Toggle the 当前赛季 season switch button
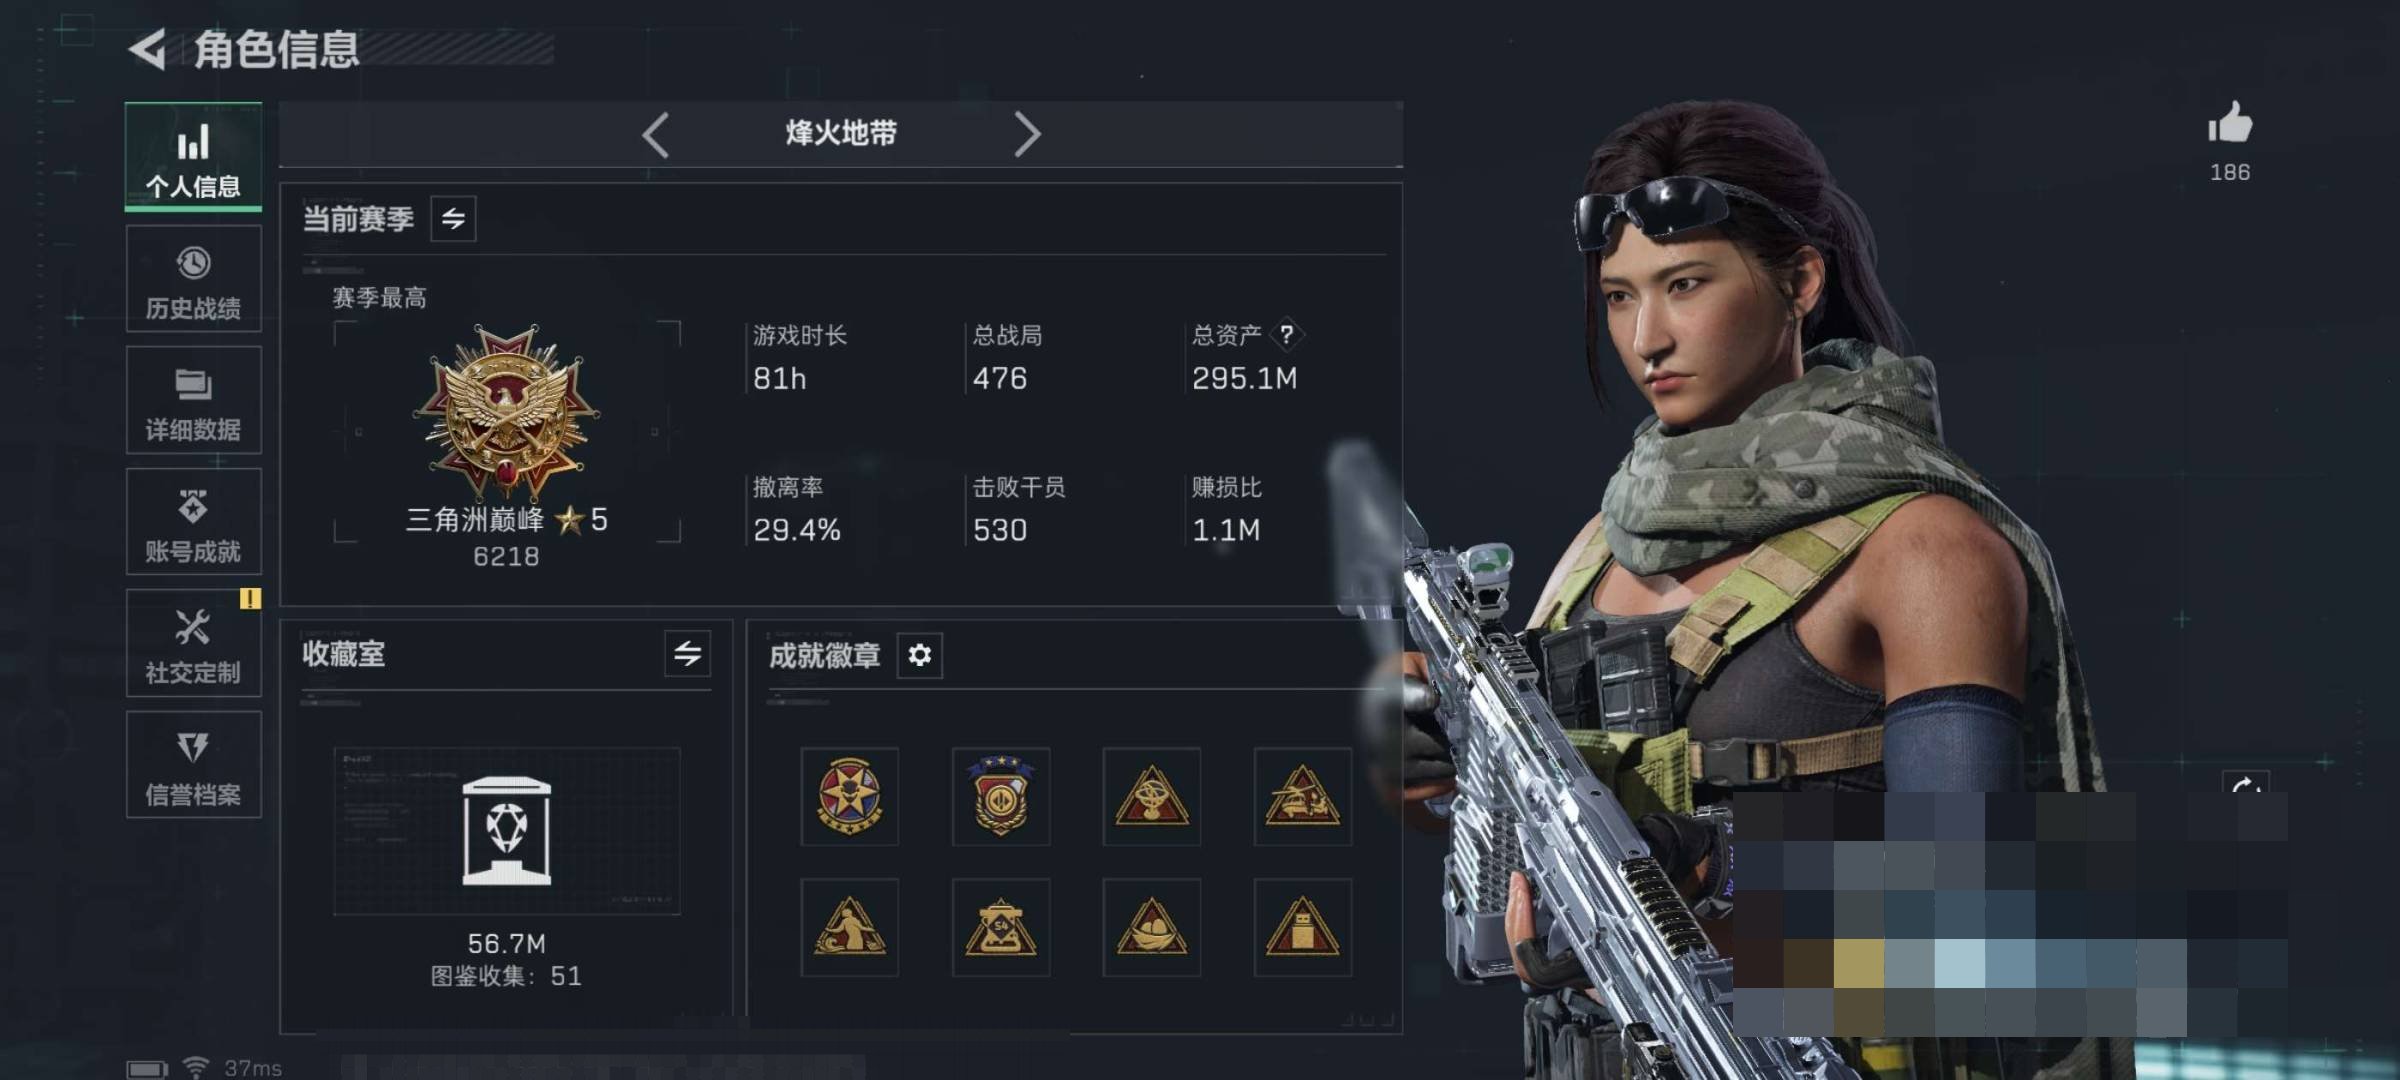The width and height of the screenshot is (2400, 1080). click(x=453, y=219)
